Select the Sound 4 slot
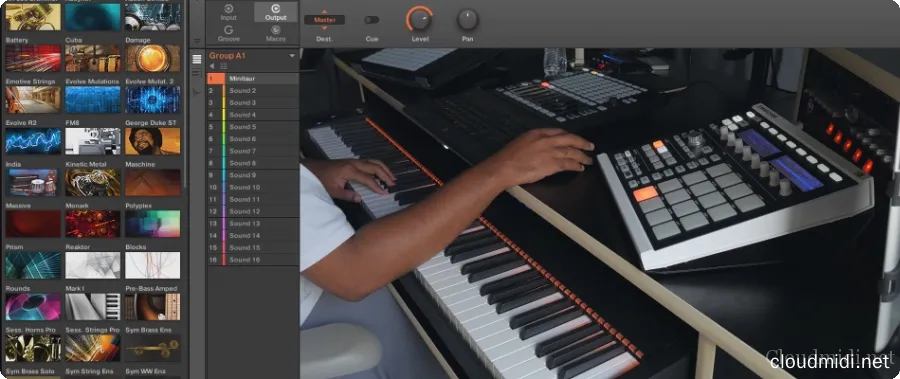 coord(253,115)
